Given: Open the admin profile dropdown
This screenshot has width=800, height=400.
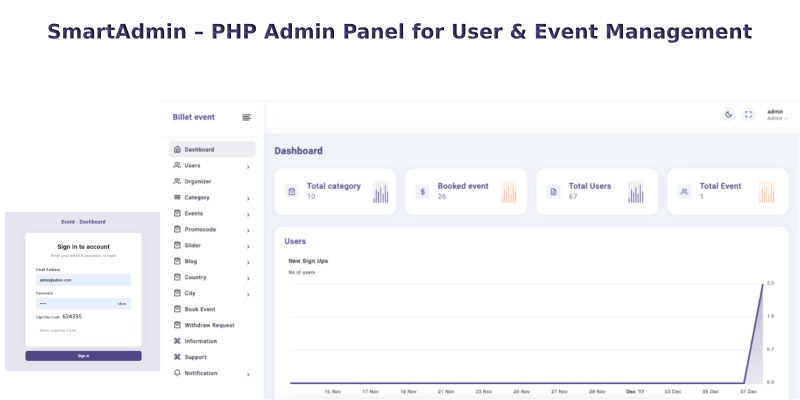Looking at the screenshot, I should tap(776, 114).
